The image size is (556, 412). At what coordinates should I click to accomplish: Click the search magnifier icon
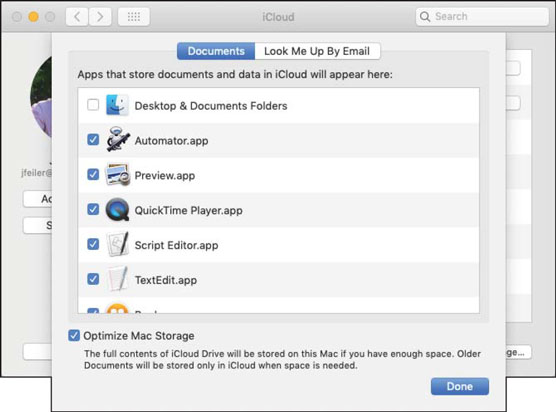[424, 16]
